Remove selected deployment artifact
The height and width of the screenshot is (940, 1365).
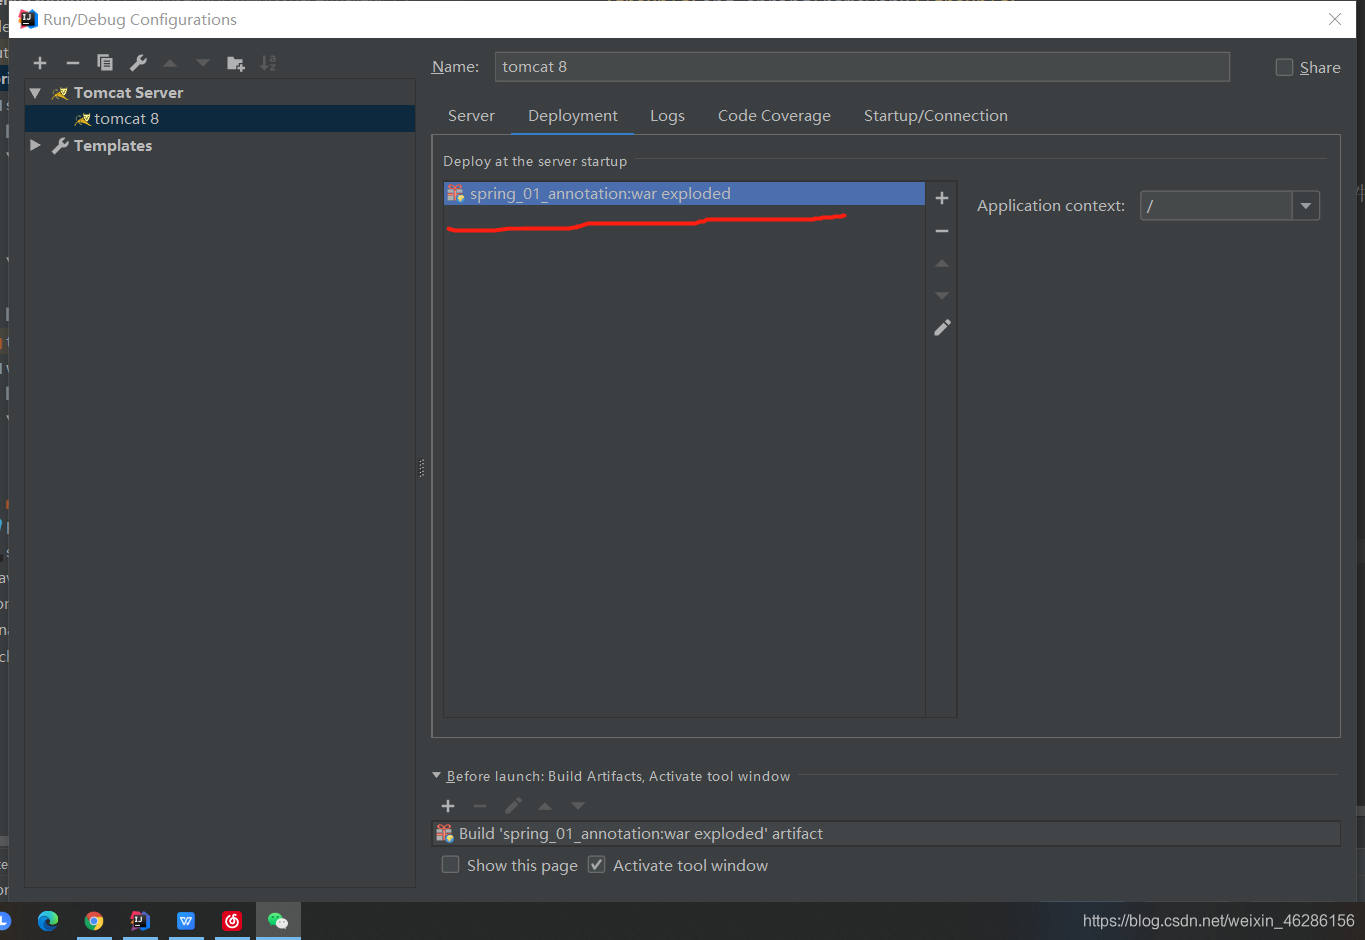click(942, 231)
